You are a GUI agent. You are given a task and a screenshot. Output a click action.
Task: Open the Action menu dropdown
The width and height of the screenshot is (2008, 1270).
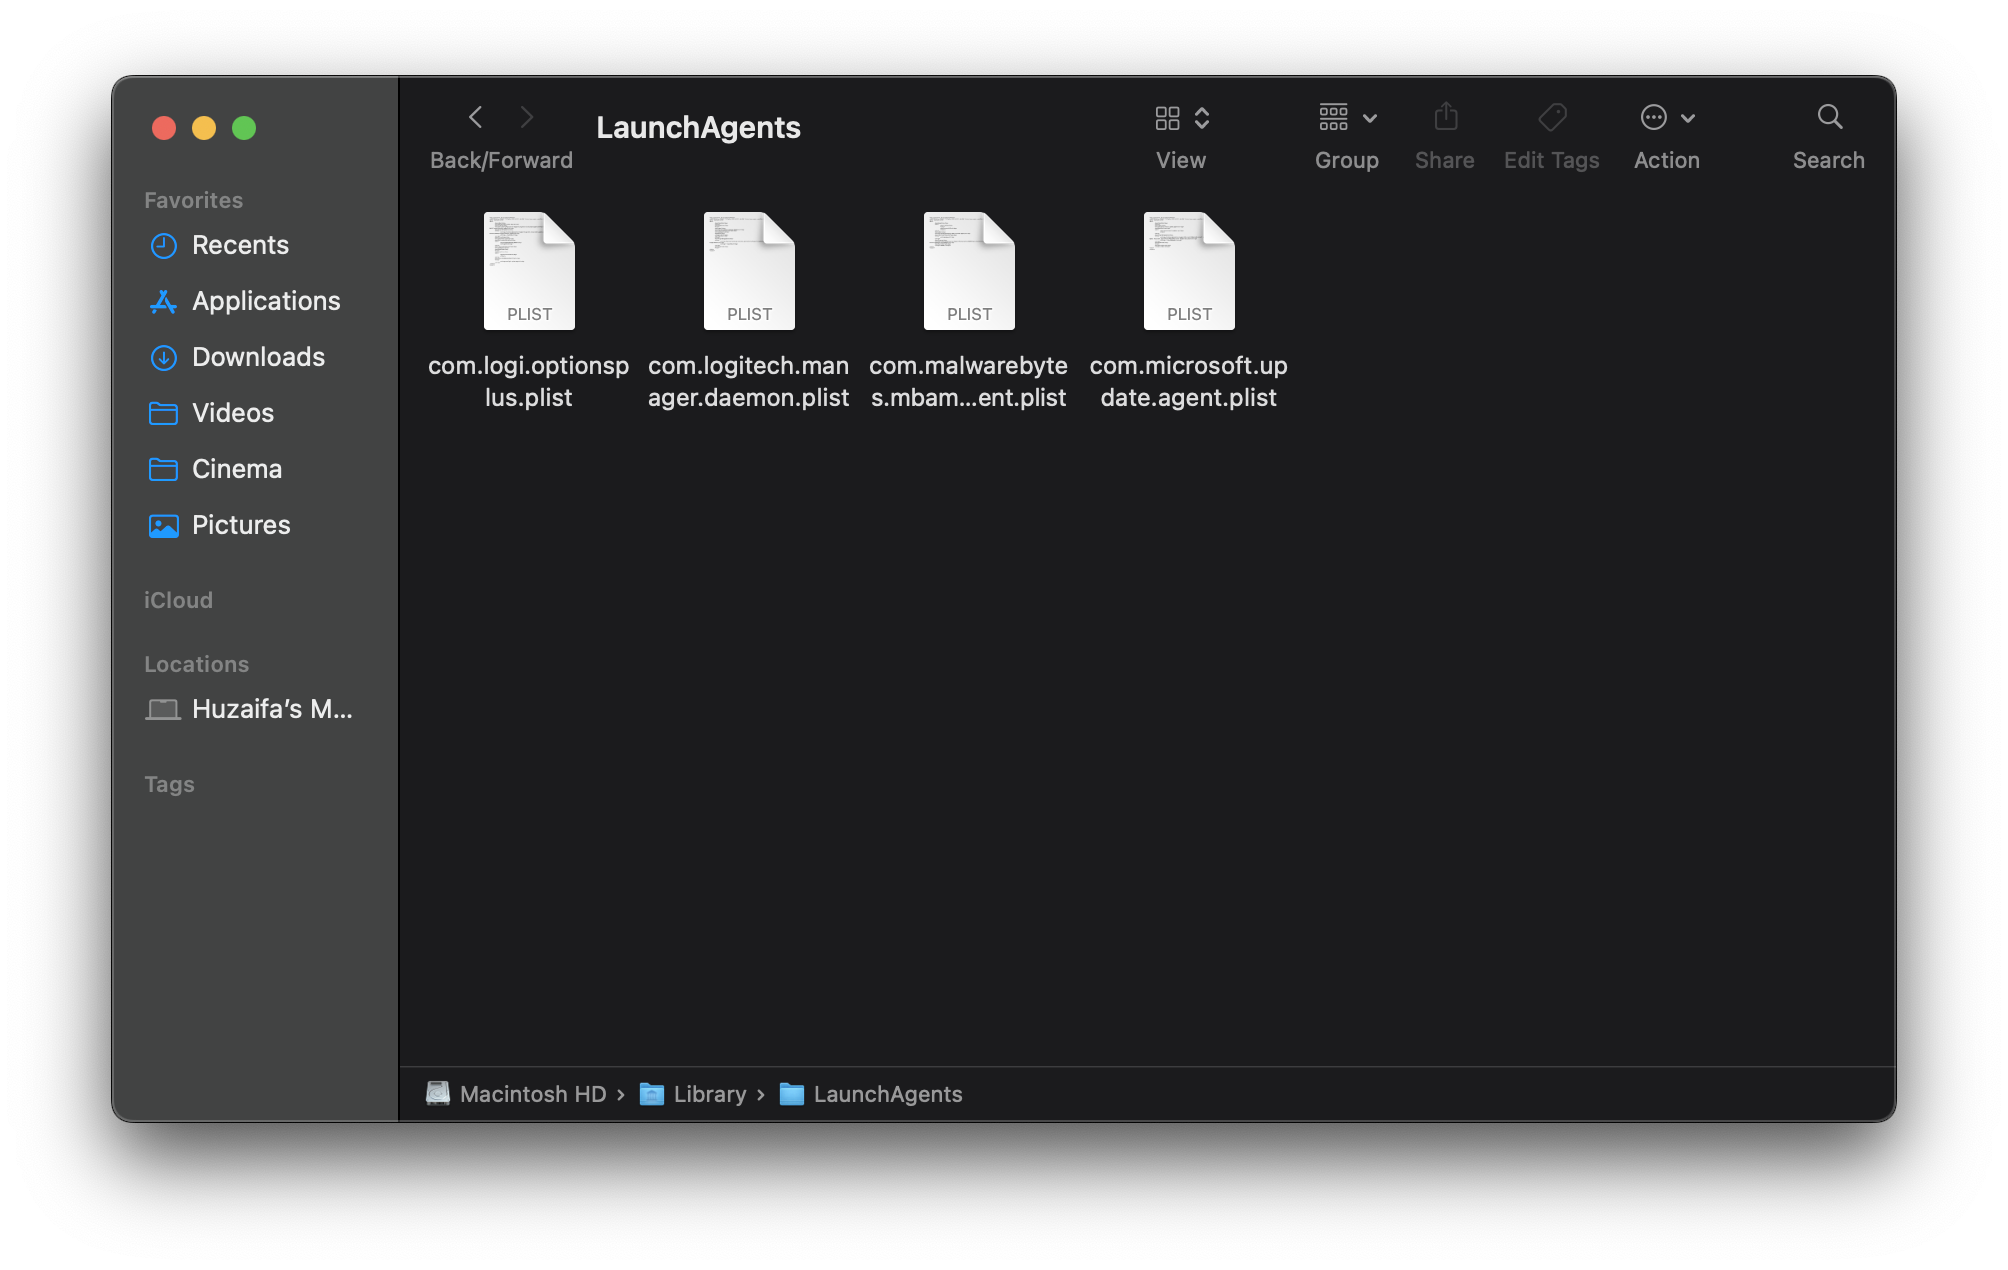click(1667, 118)
